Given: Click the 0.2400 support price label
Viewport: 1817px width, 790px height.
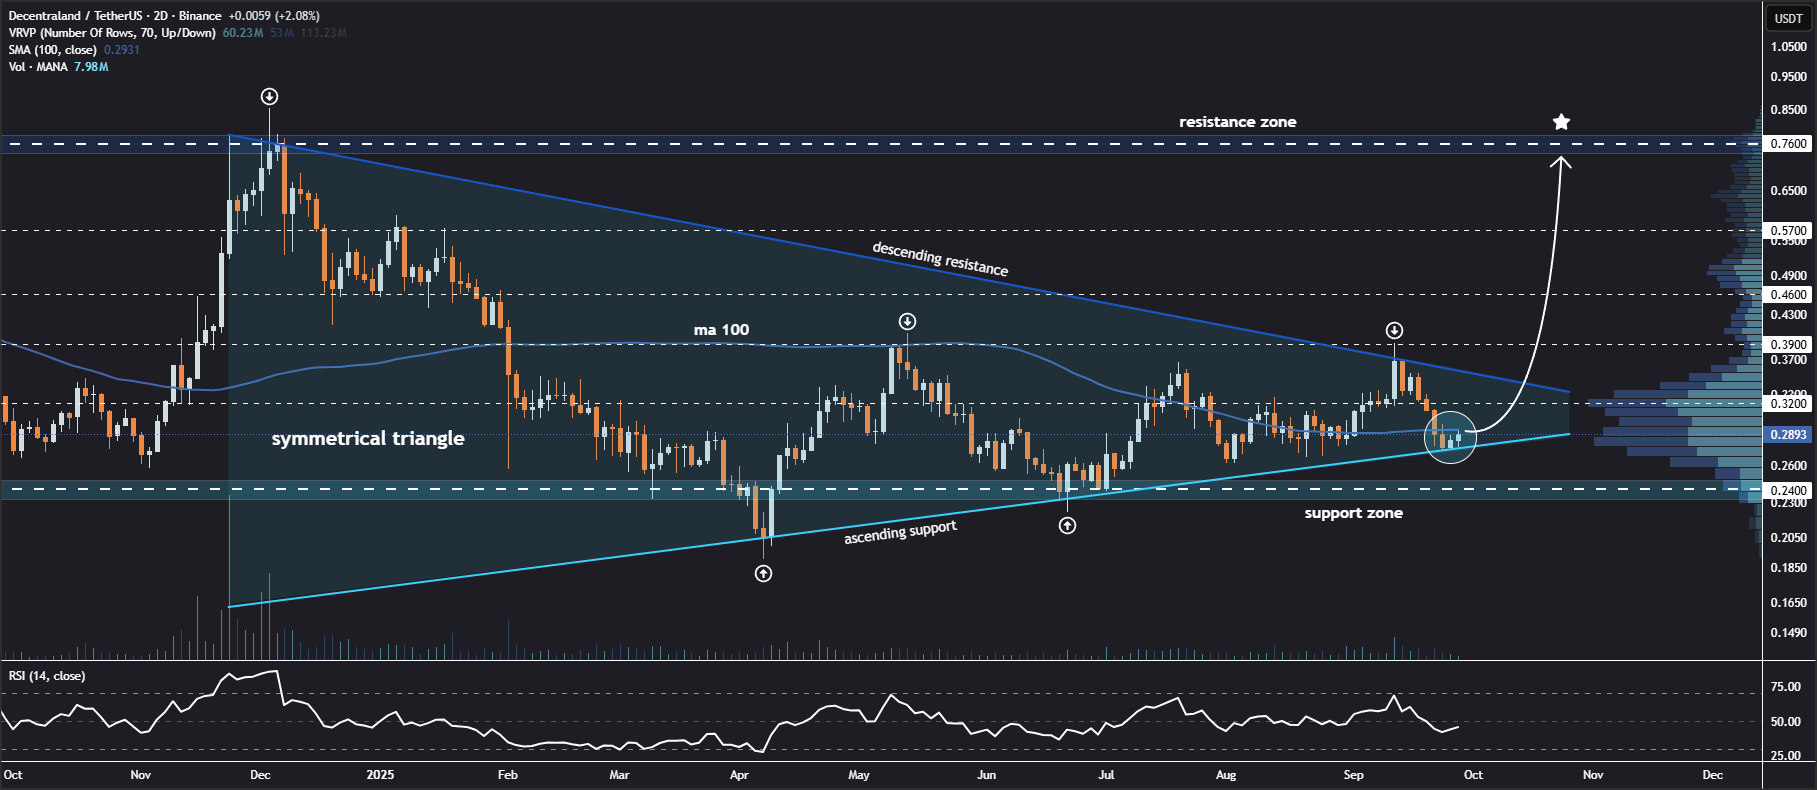Looking at the screenshot, I should click(x=1788, y=490).
